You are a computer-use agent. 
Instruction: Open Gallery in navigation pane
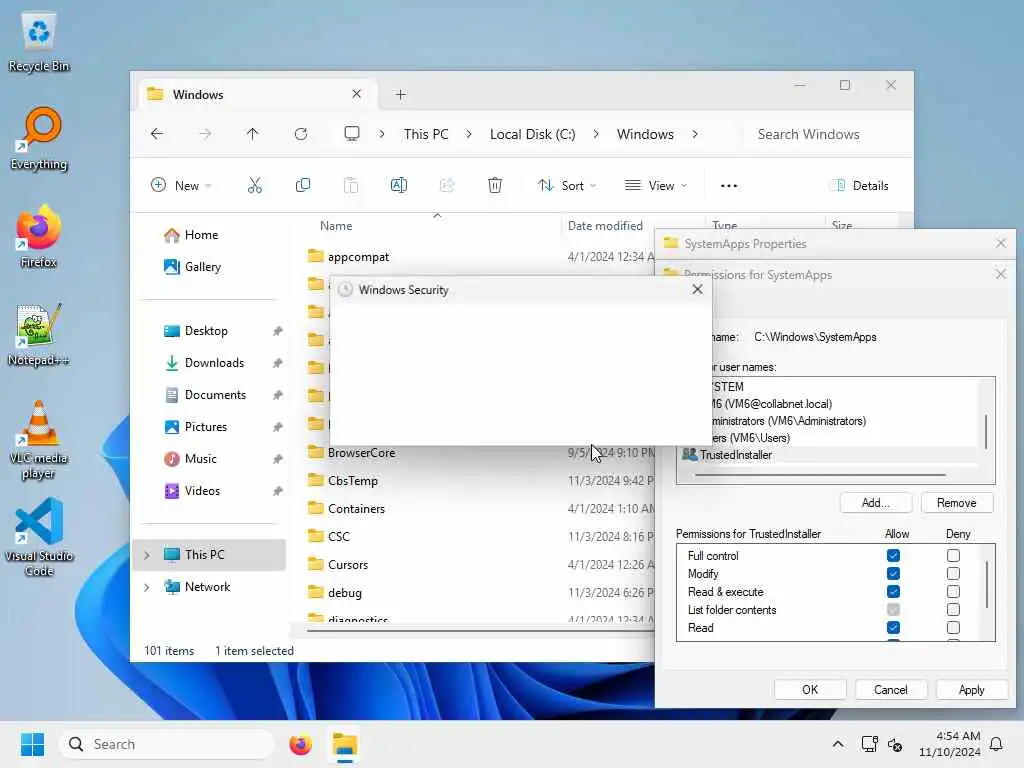(x=202, y=267)
